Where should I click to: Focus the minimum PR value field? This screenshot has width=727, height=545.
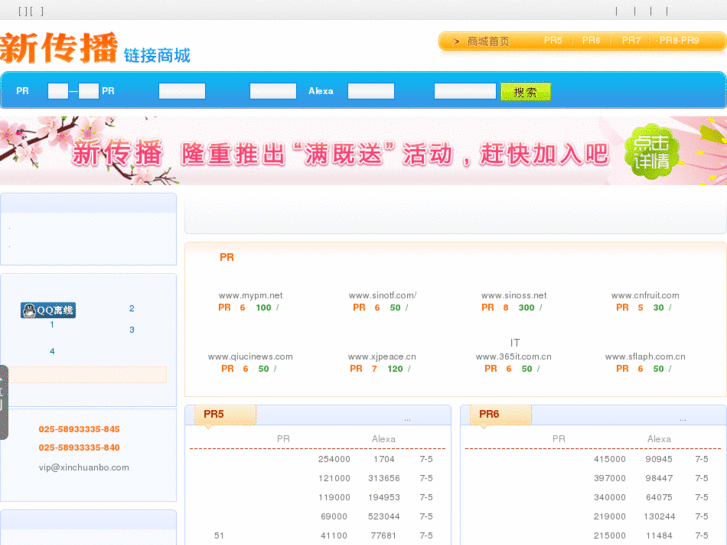click(x=58, y=91)
